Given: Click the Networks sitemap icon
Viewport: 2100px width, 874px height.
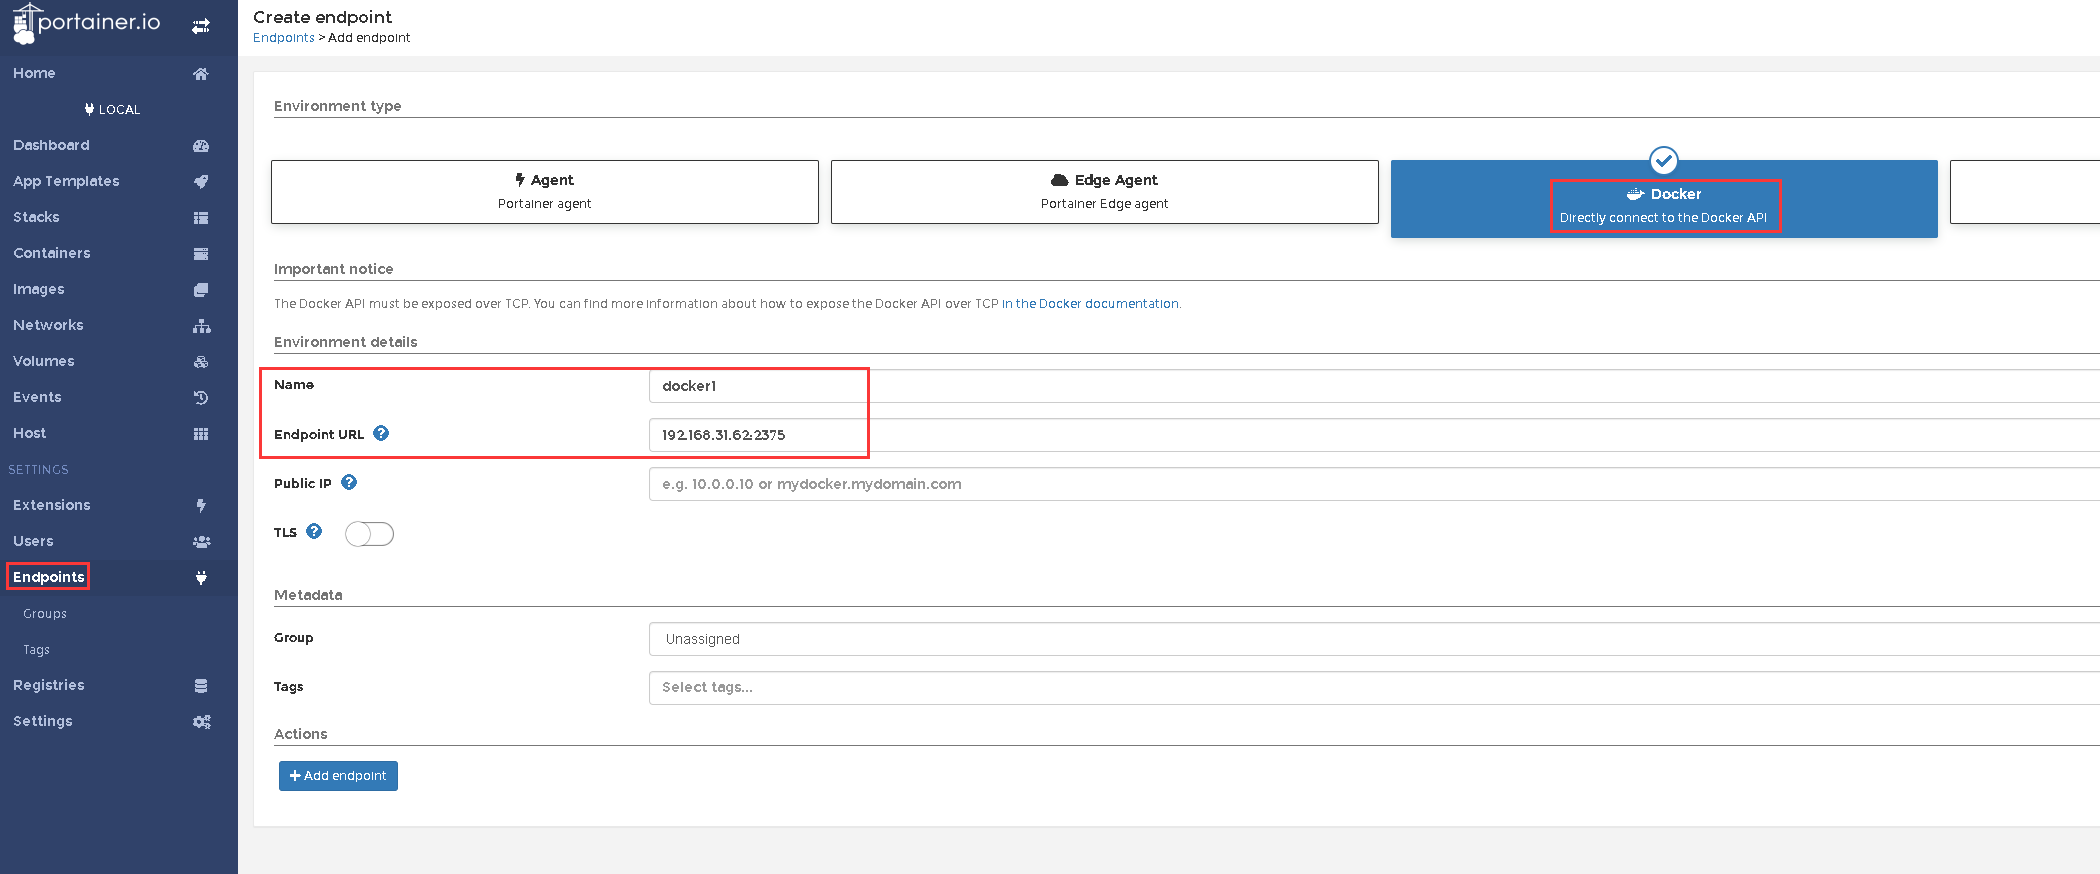Looking at the screenshot, I should (x=201, y=326).
